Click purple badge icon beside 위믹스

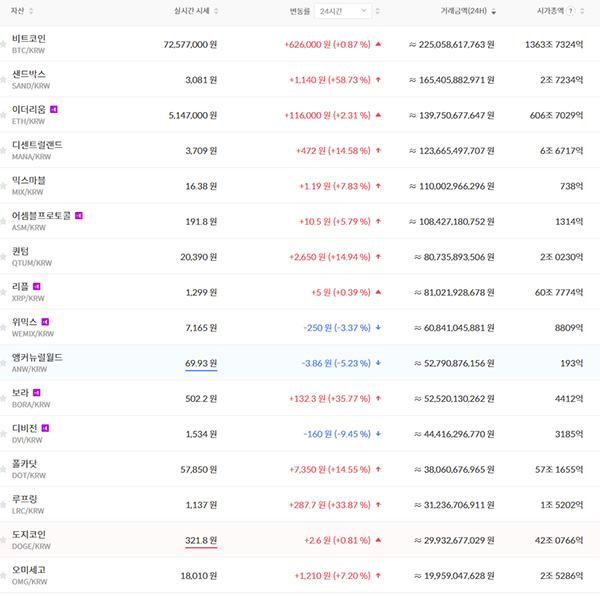[45, 322]
